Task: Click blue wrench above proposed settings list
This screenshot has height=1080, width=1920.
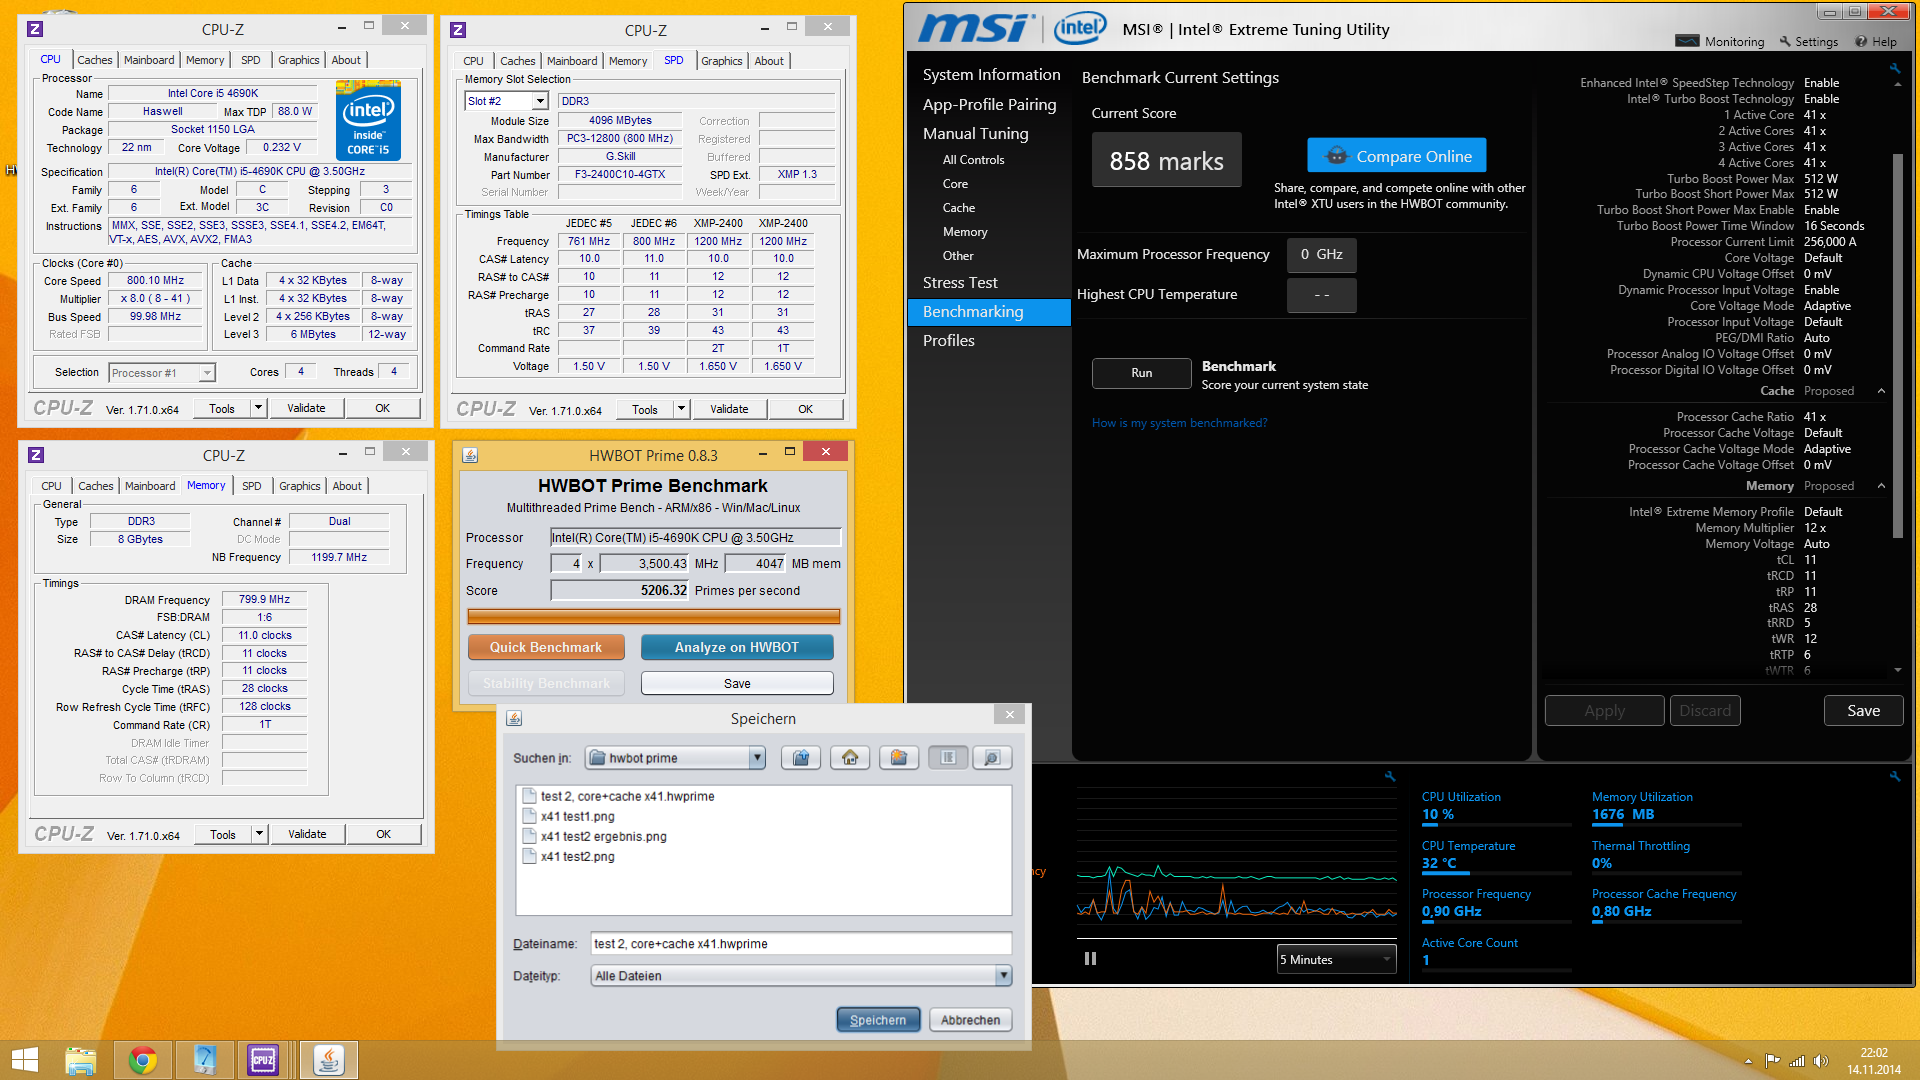Action: click(1894, 68)
